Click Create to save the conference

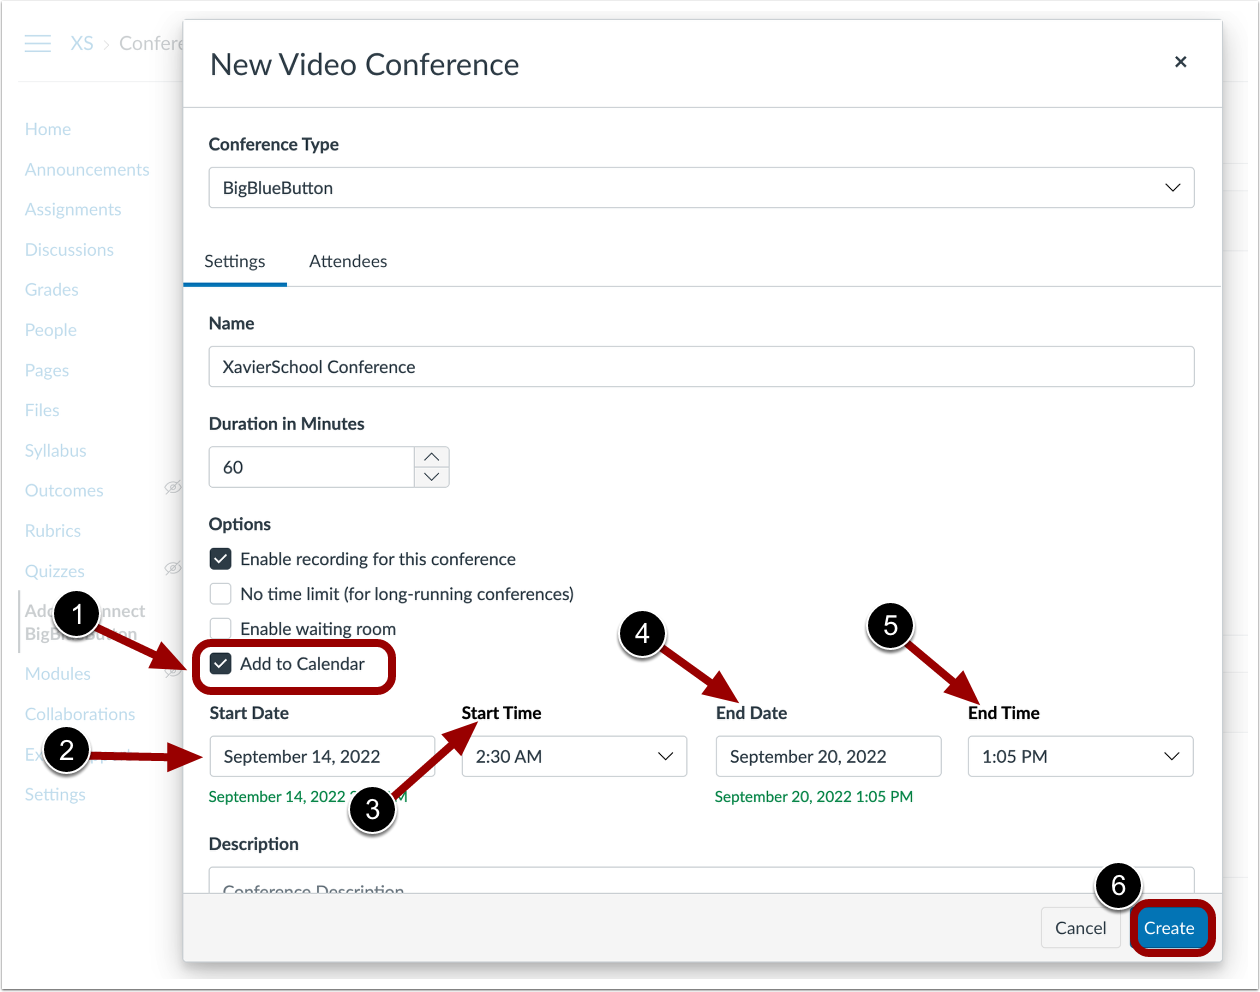[1171, 927]
